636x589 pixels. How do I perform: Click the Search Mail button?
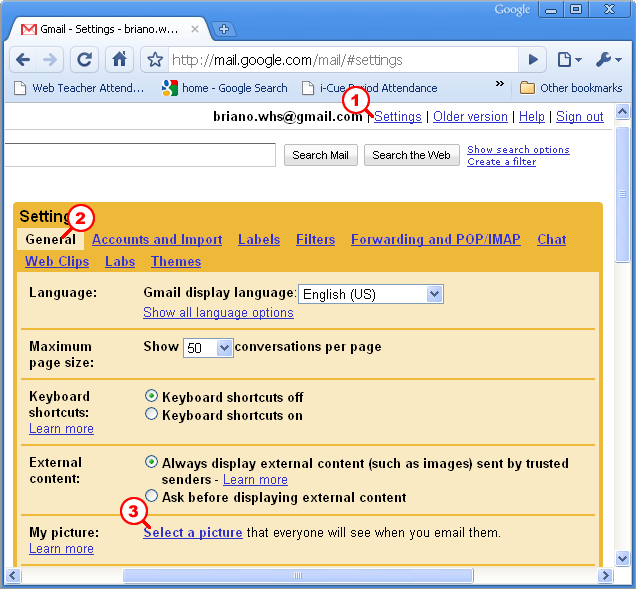320,155
